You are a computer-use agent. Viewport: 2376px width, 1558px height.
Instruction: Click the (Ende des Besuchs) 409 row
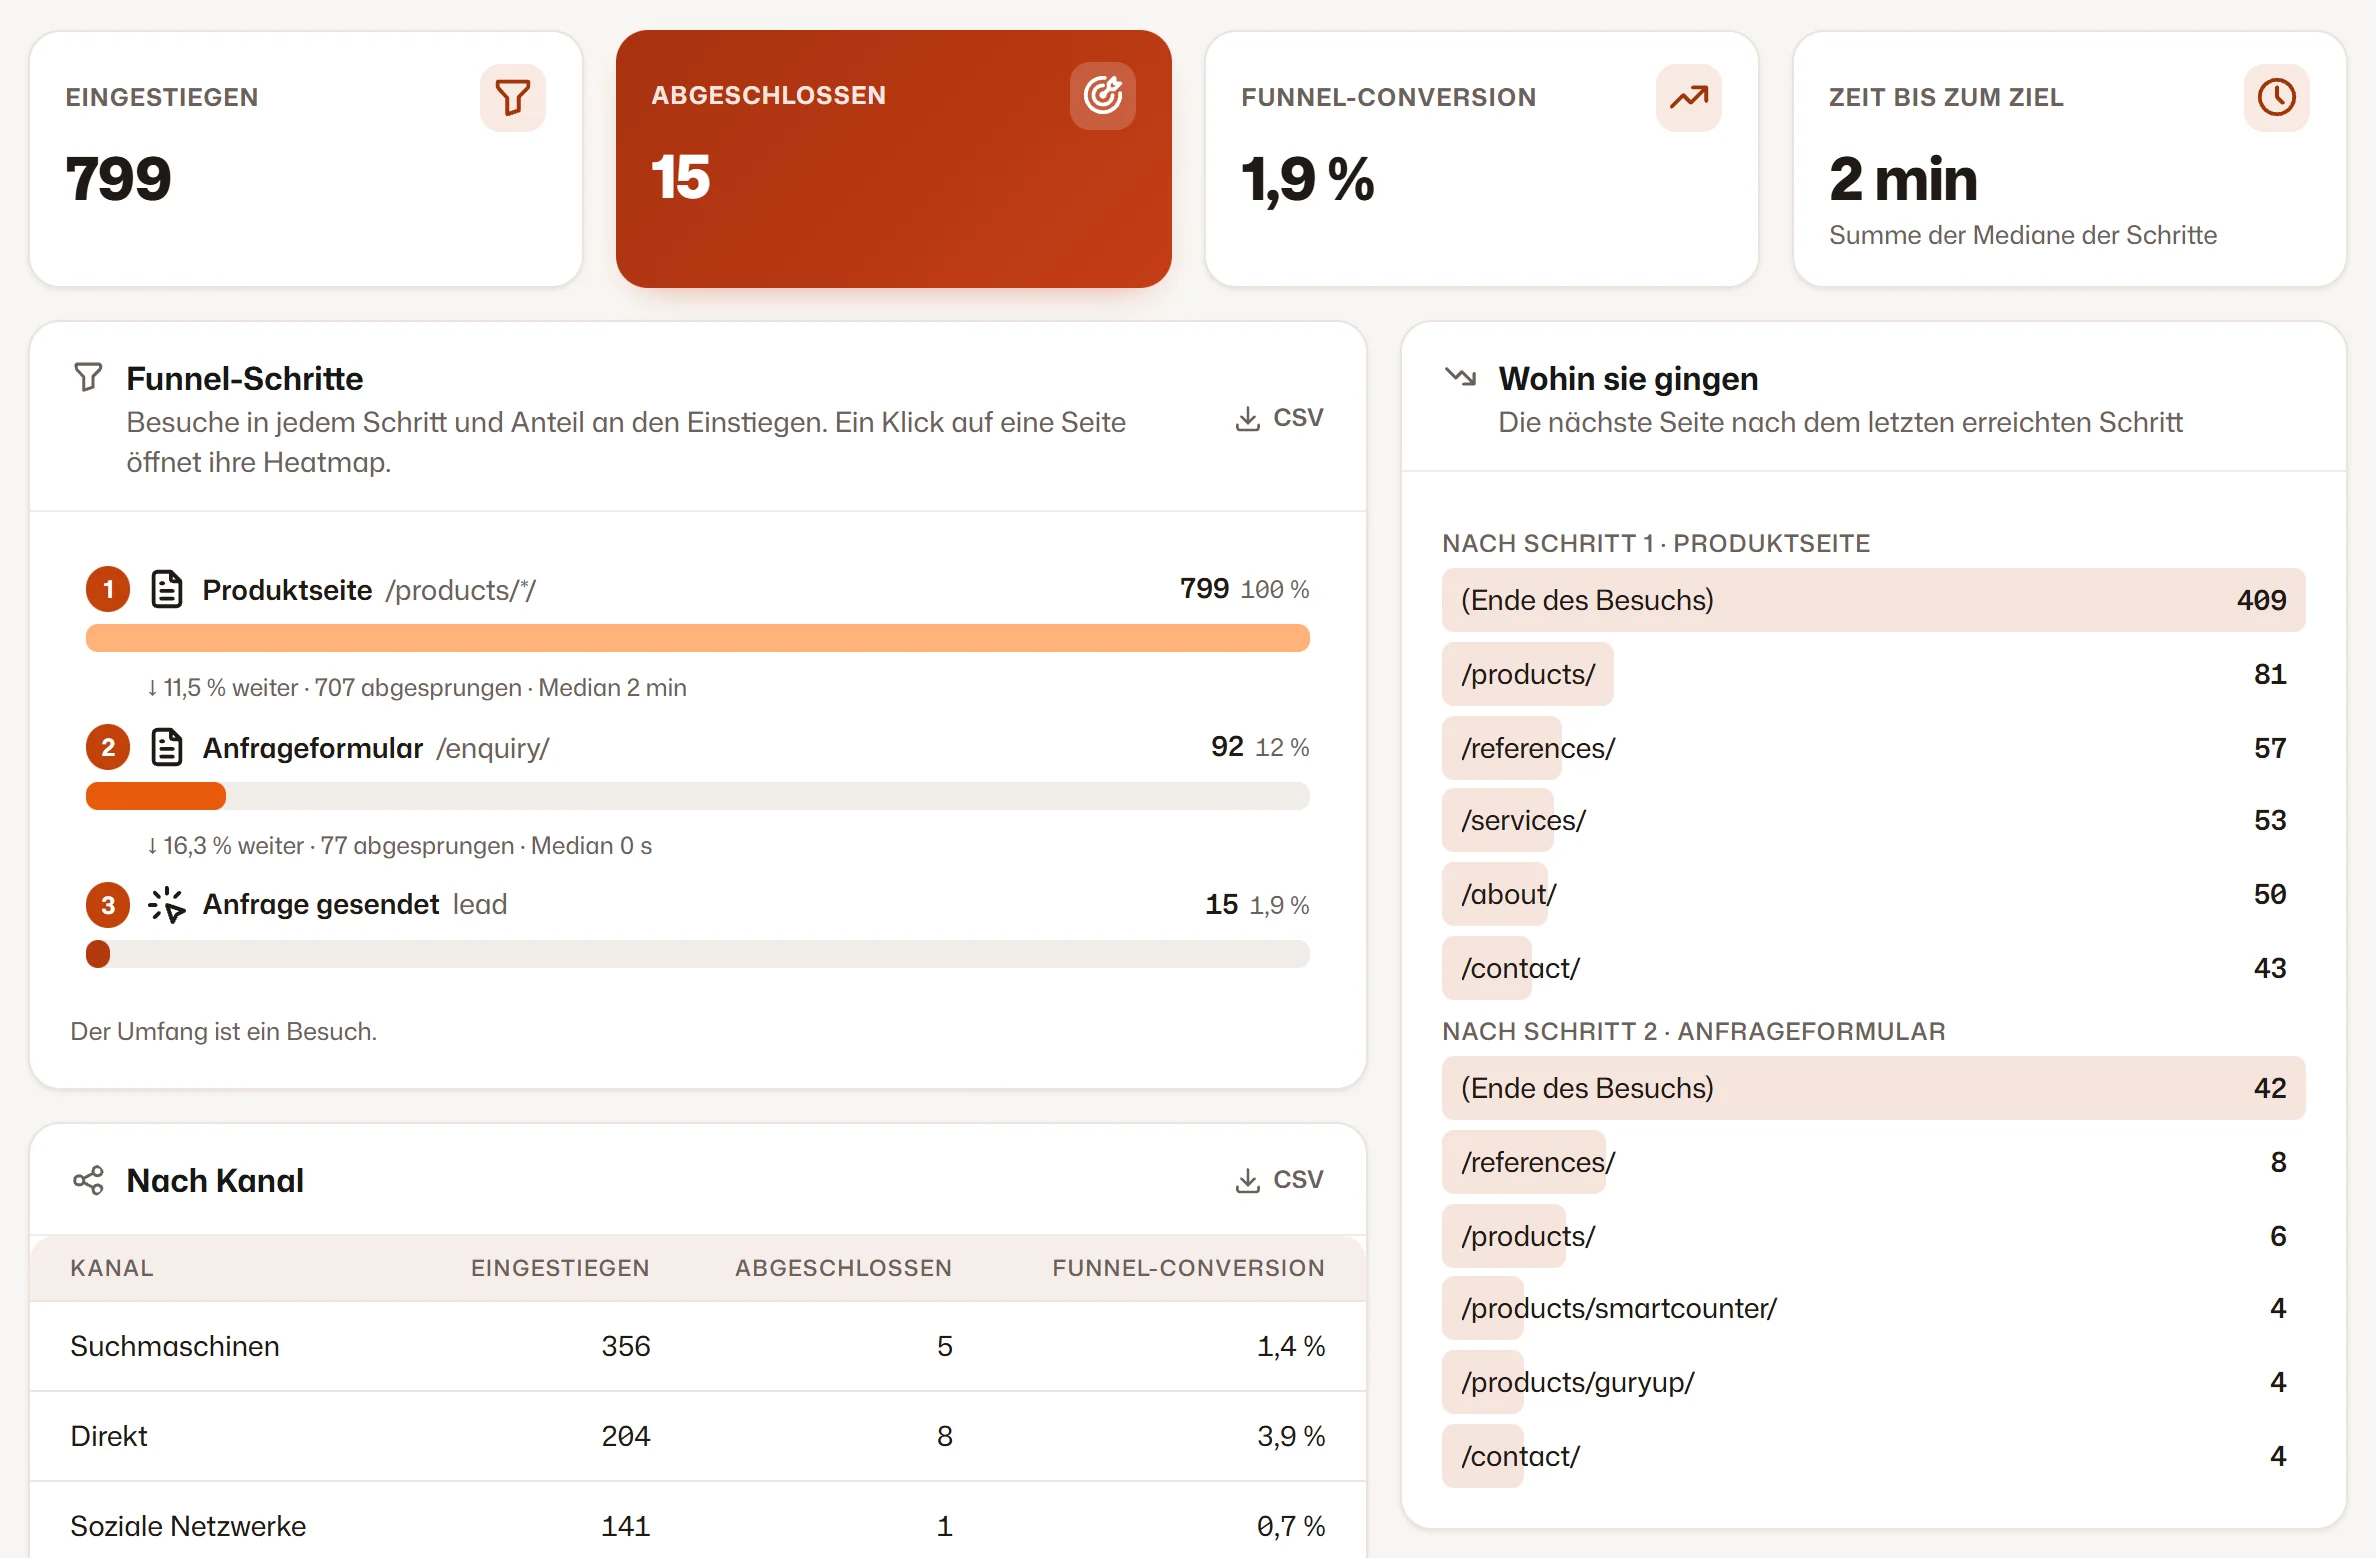coord(1873,600)
